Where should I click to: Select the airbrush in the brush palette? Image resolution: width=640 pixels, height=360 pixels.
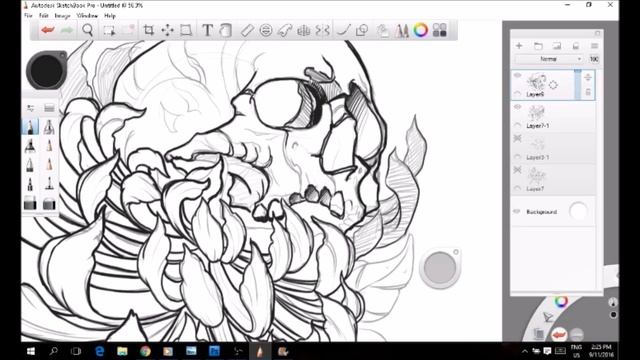[49, 127]
